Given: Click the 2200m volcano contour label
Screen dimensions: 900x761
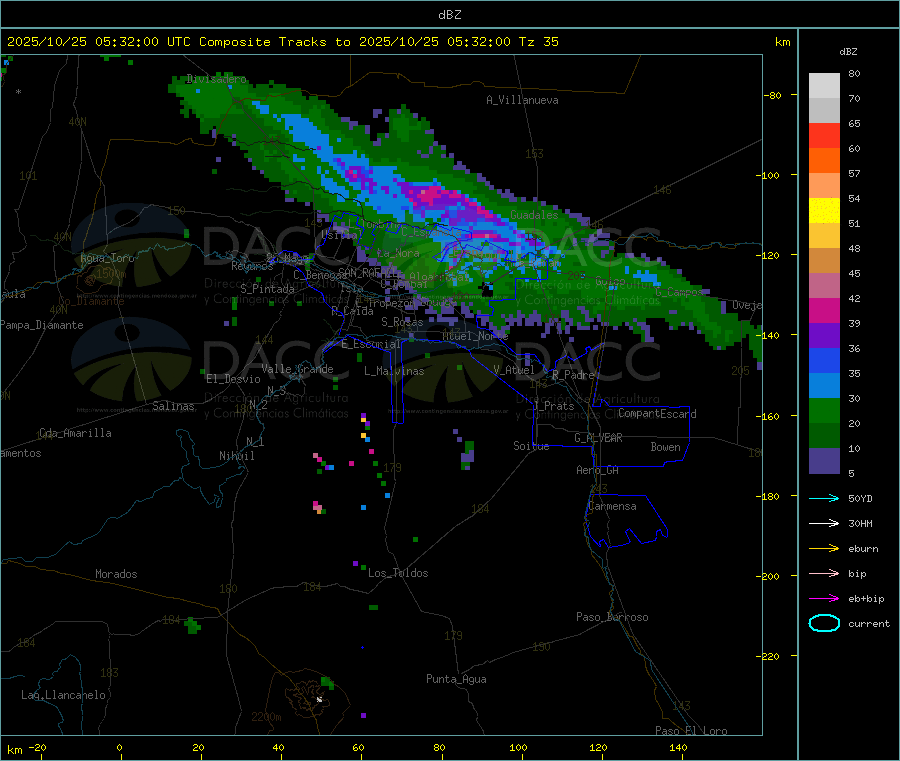Looking at the screenshot, I should point(266,717).
